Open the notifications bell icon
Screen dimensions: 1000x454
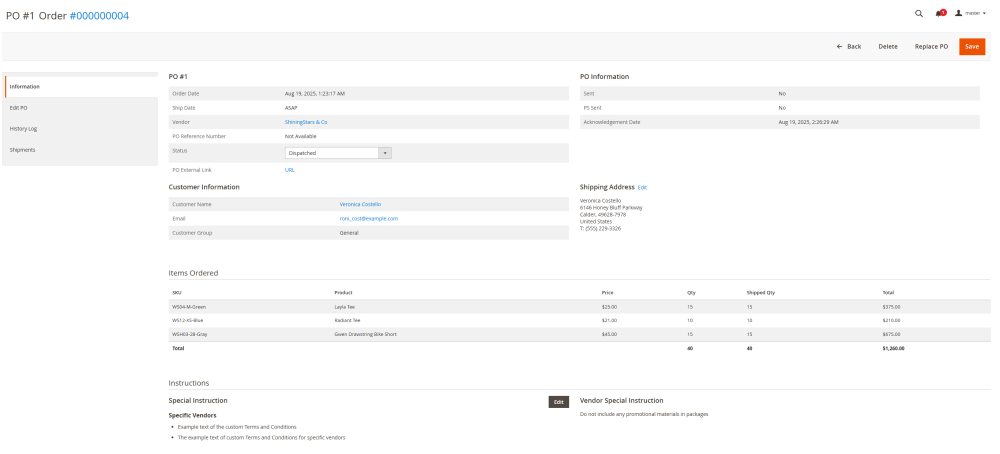coord(939,13)
